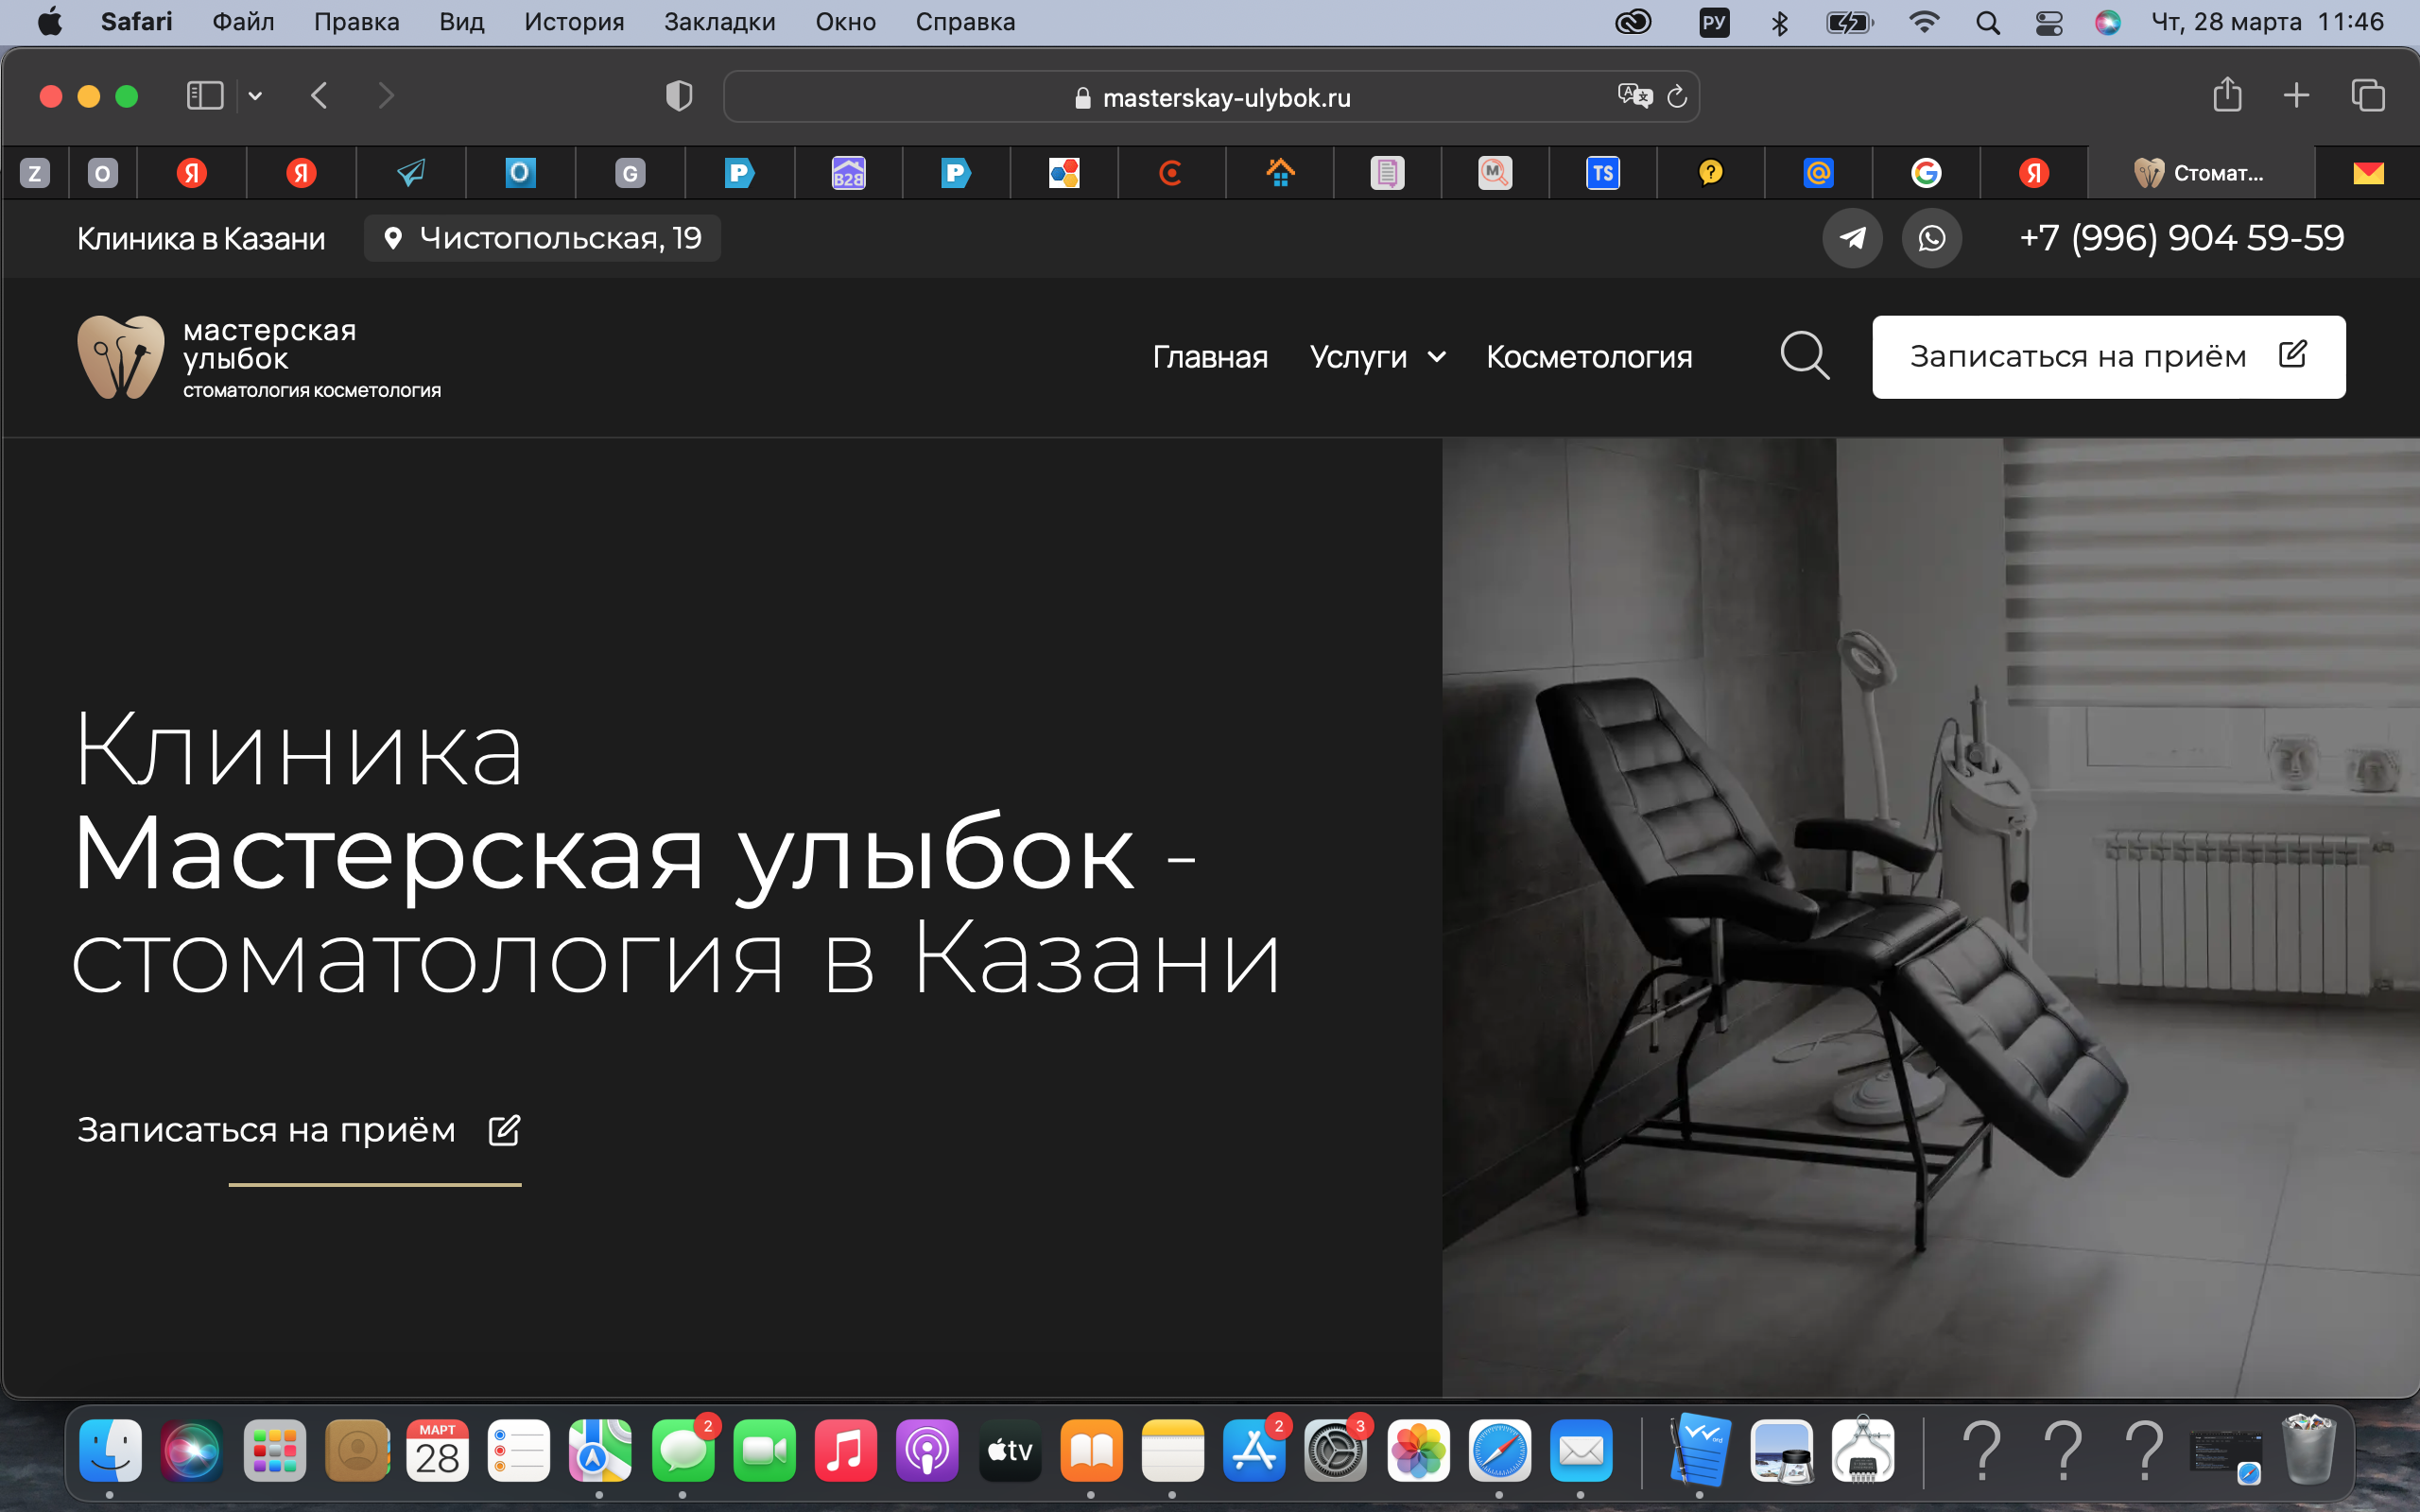Open the battery status menu bar icon
The height and width of the screenshot is (1512, 2420).
(x=1848, y=22)
